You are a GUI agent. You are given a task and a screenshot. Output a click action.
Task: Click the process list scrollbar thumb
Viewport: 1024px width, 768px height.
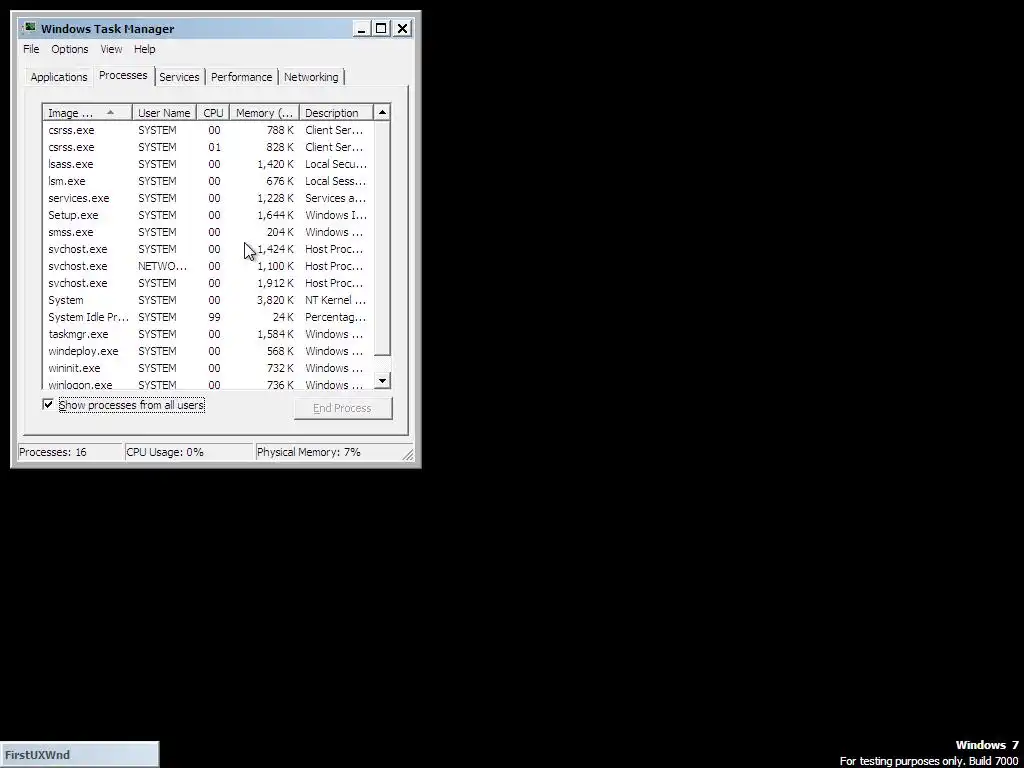click(x=382, y=238)
